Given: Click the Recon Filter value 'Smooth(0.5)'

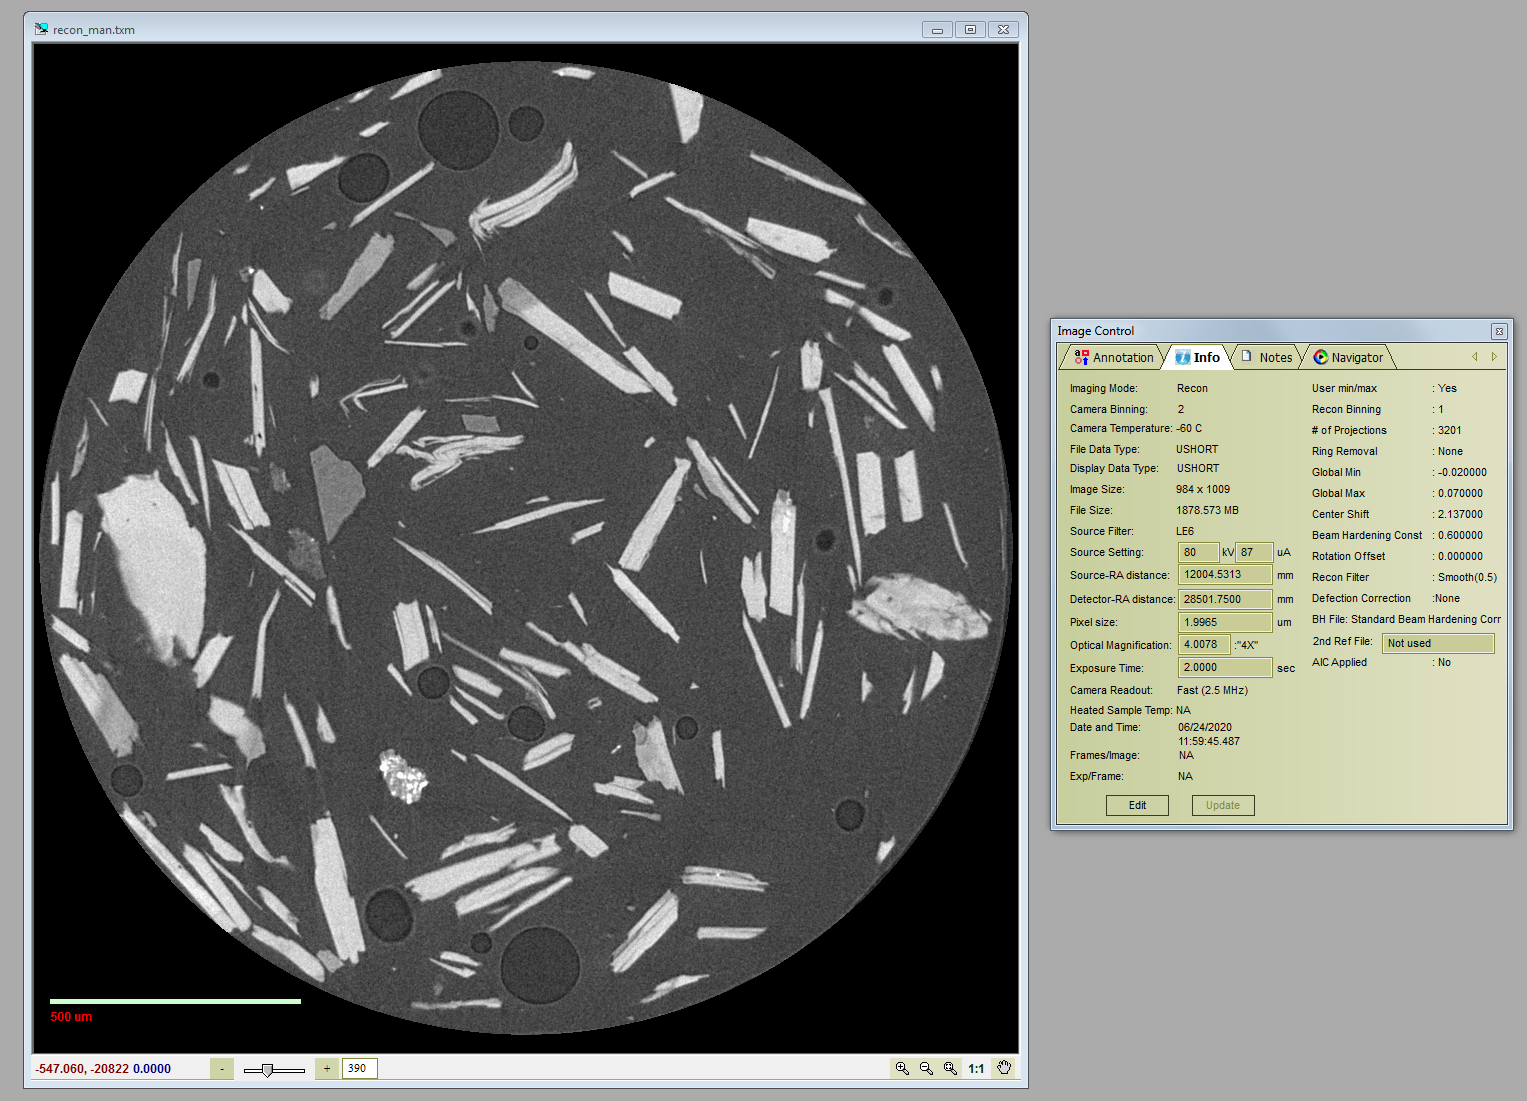Looking at the screenshot, I should click(1467, 577).
